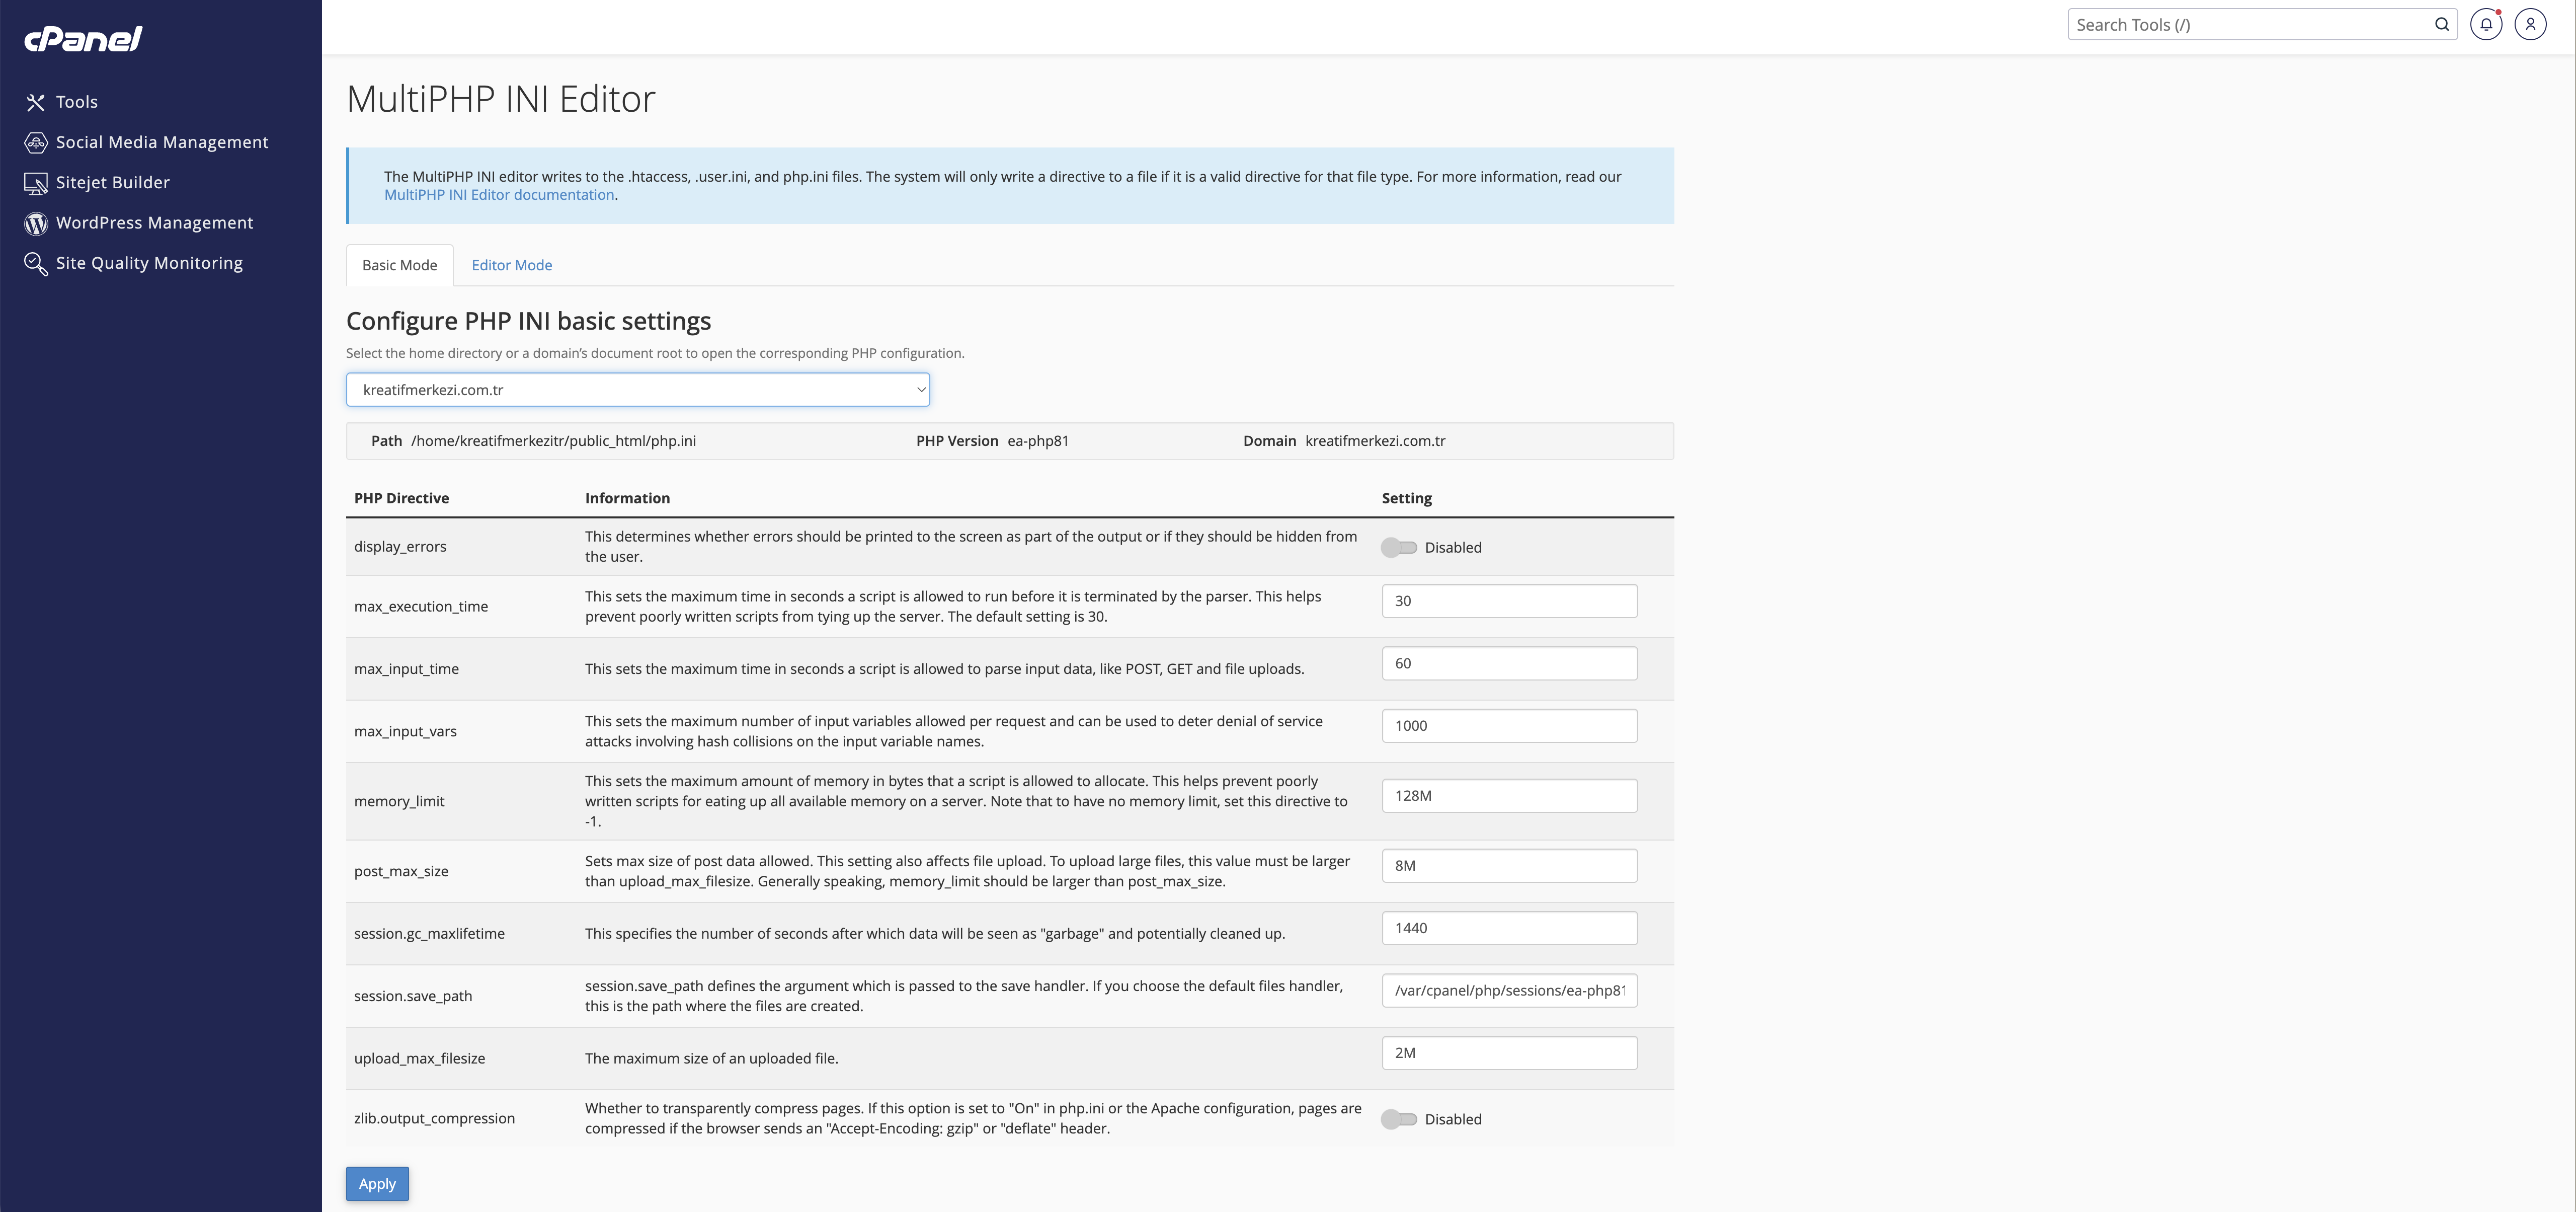Image resolution: width=2576 pixels, height=1212 pixels.
Task: Switch to the Editor Mode tab
Action: pyautogui.click(x=512, y=265)
